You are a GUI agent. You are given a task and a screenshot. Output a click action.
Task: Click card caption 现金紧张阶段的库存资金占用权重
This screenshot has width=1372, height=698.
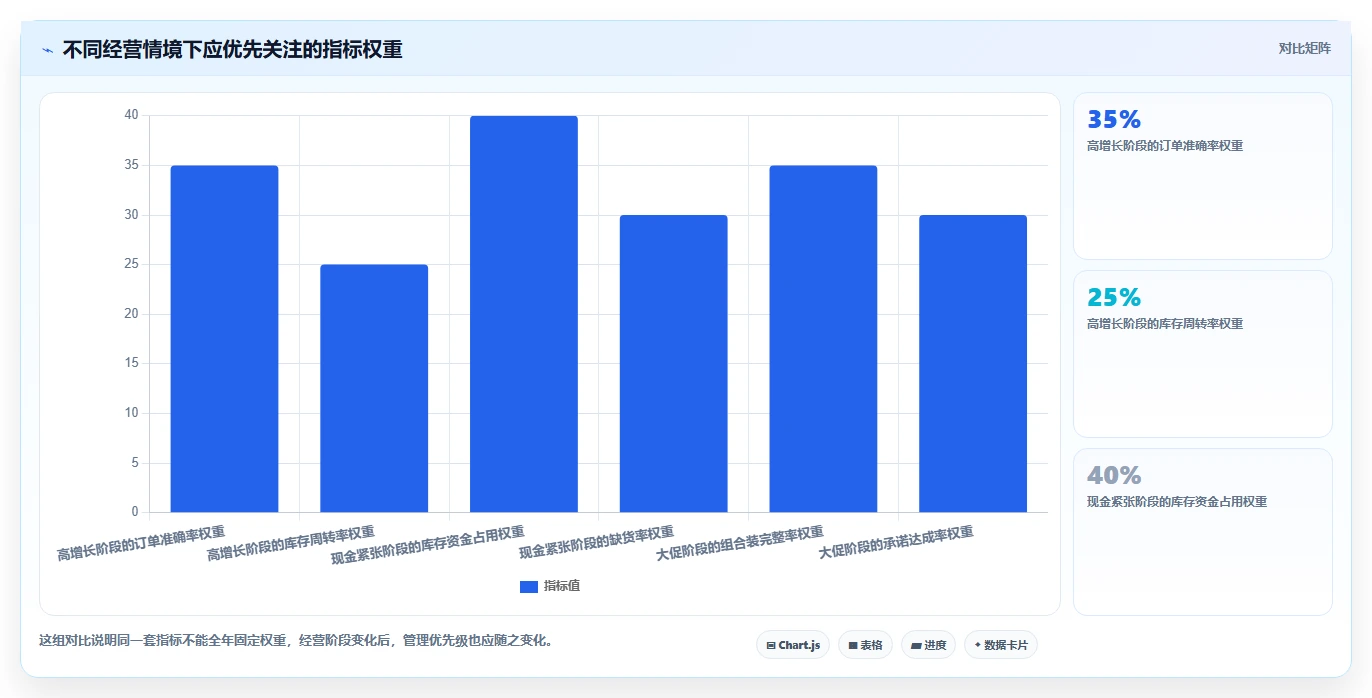1177,502
